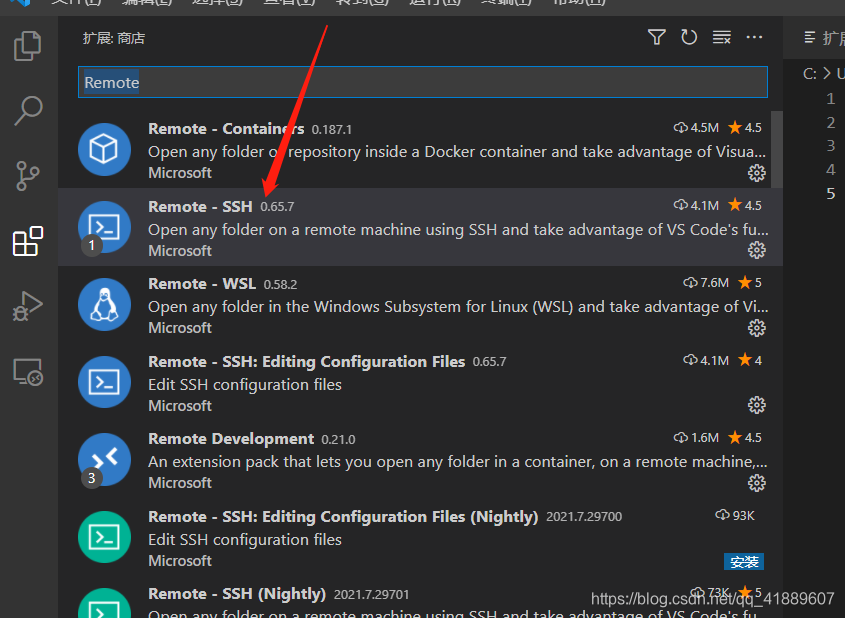Viewport: 845px width, 618px height.
Task: Open the Remote Explorer view
Action: [28, 372]
